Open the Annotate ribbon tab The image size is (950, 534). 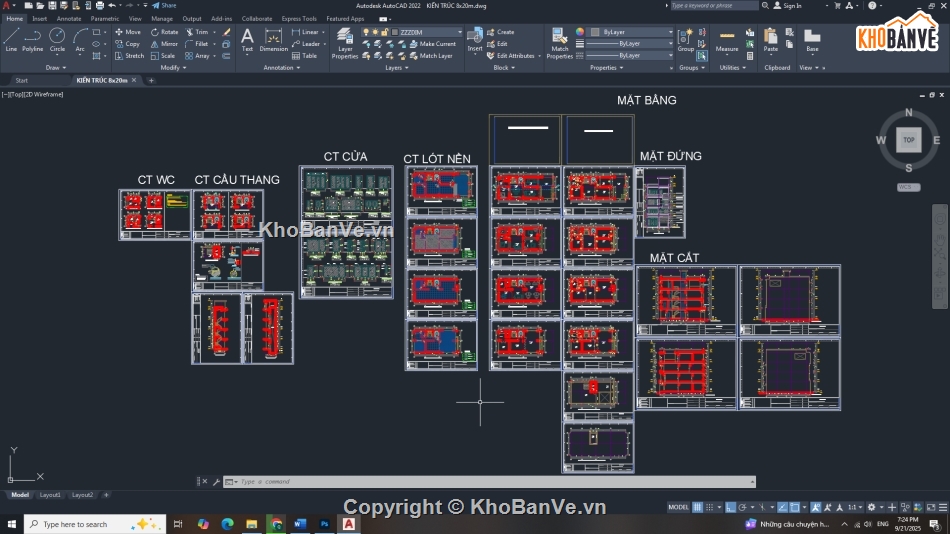(x=69, y=18)
